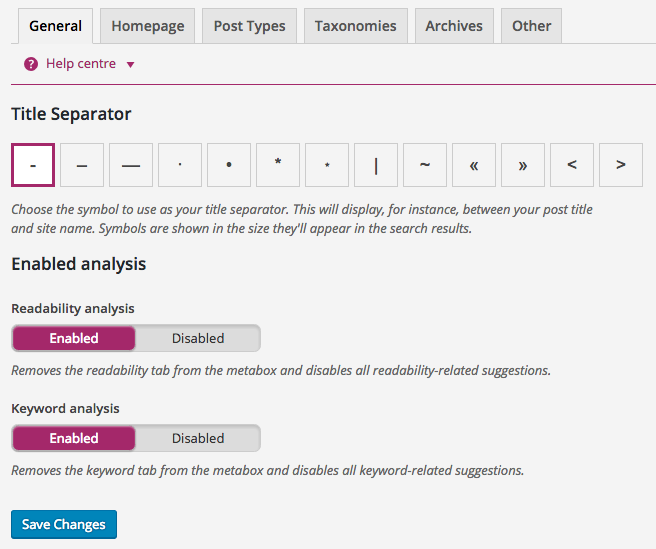Open the Help centre link
656x549 pixels.
[81, 64]
